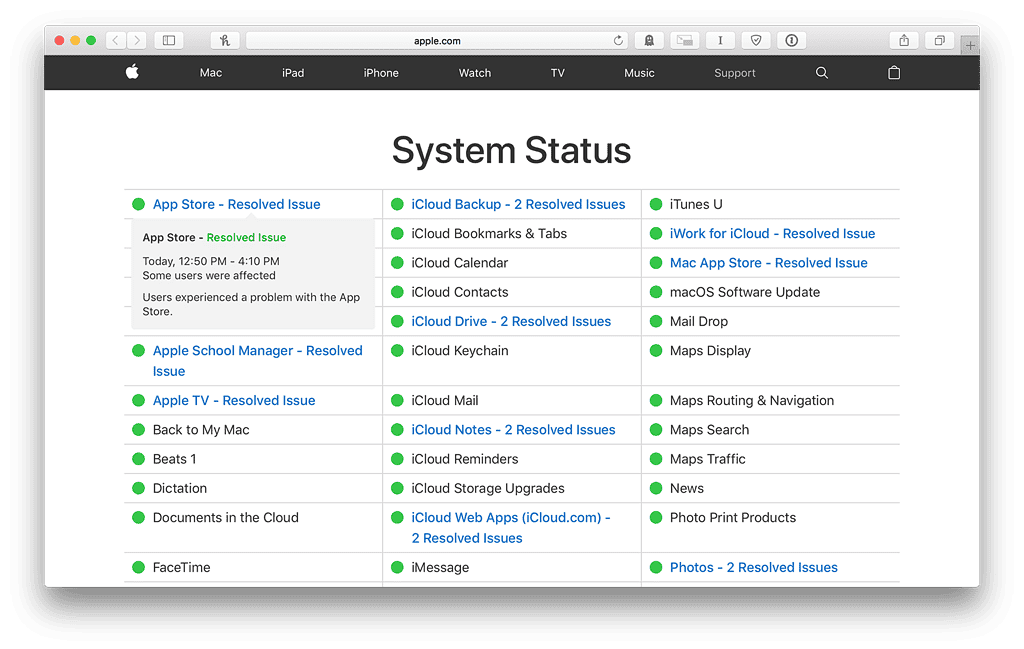Show all tabs overview icon

pos(940,41)
